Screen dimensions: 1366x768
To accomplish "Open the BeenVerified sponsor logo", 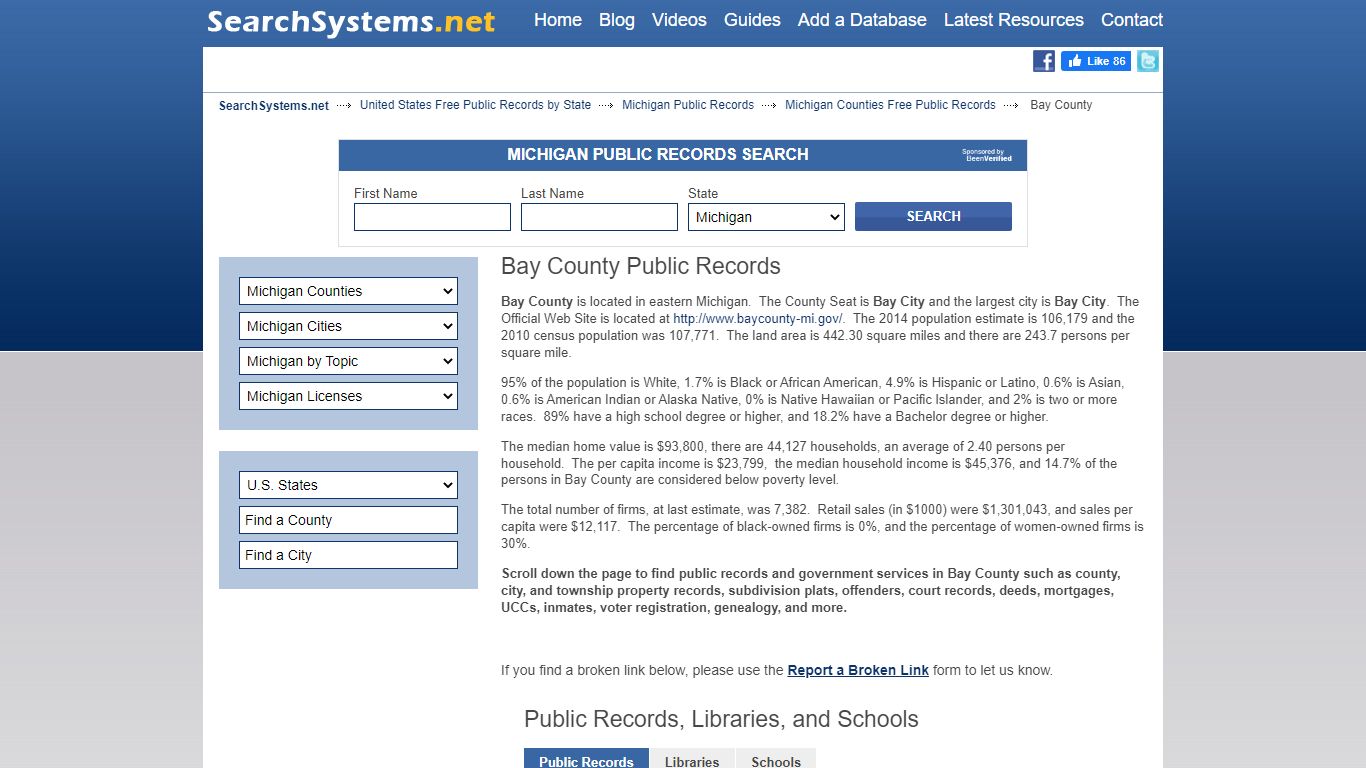I will pyautogui.click(x=987, y=155).
